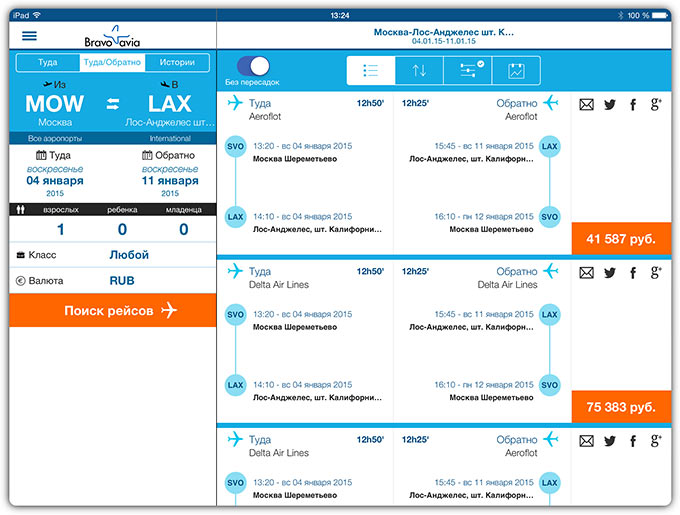Share 41 587 руб. flight by email
The image size is (680, 515).
586,104
